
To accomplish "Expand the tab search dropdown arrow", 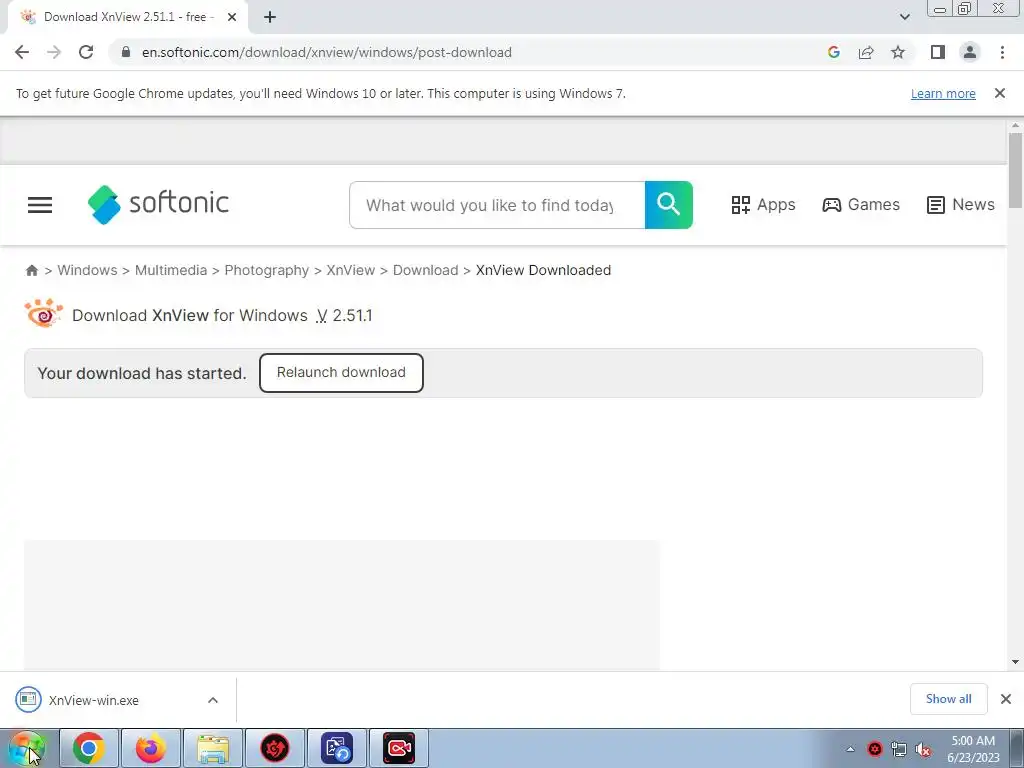I will (x=904, y=17).
